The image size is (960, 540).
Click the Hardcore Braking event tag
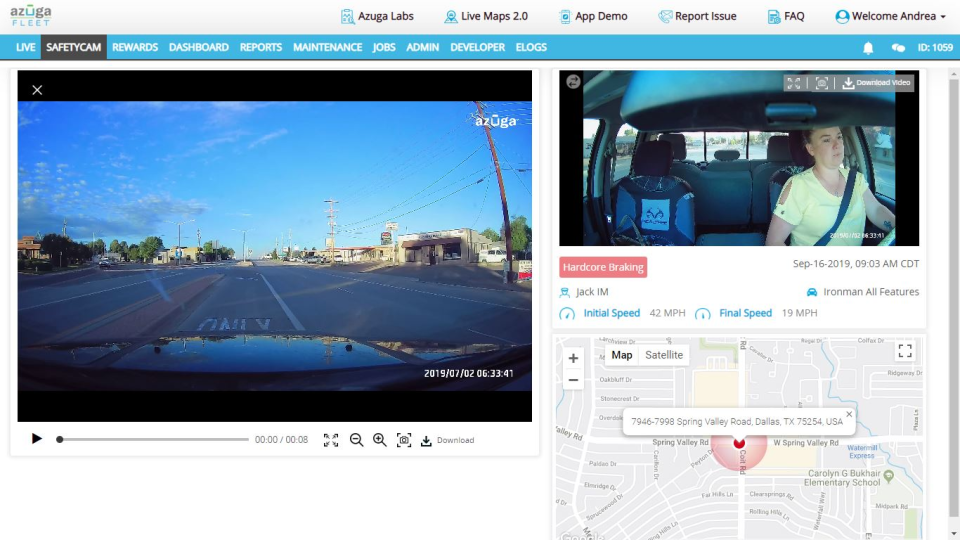(x=603, y=267)
